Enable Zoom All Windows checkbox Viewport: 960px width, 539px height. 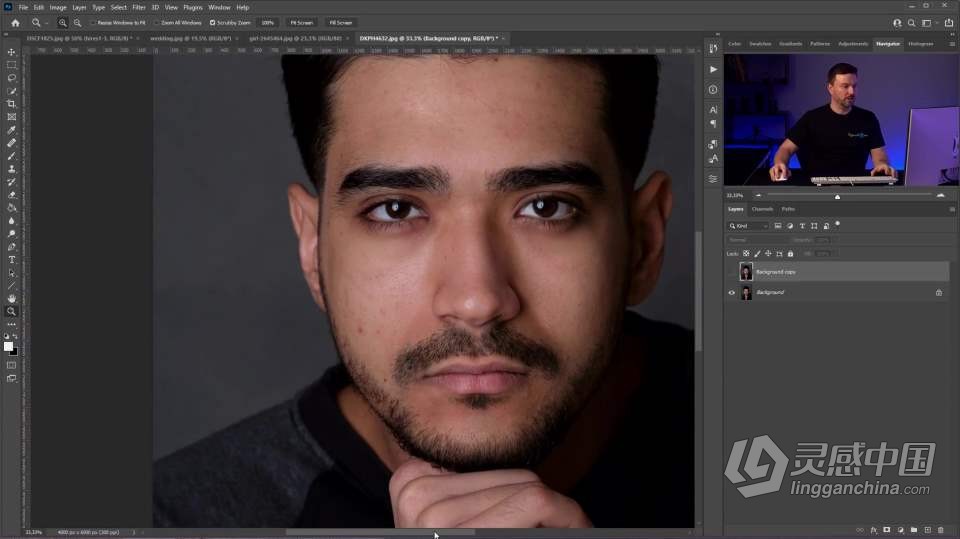click(157, 22)
